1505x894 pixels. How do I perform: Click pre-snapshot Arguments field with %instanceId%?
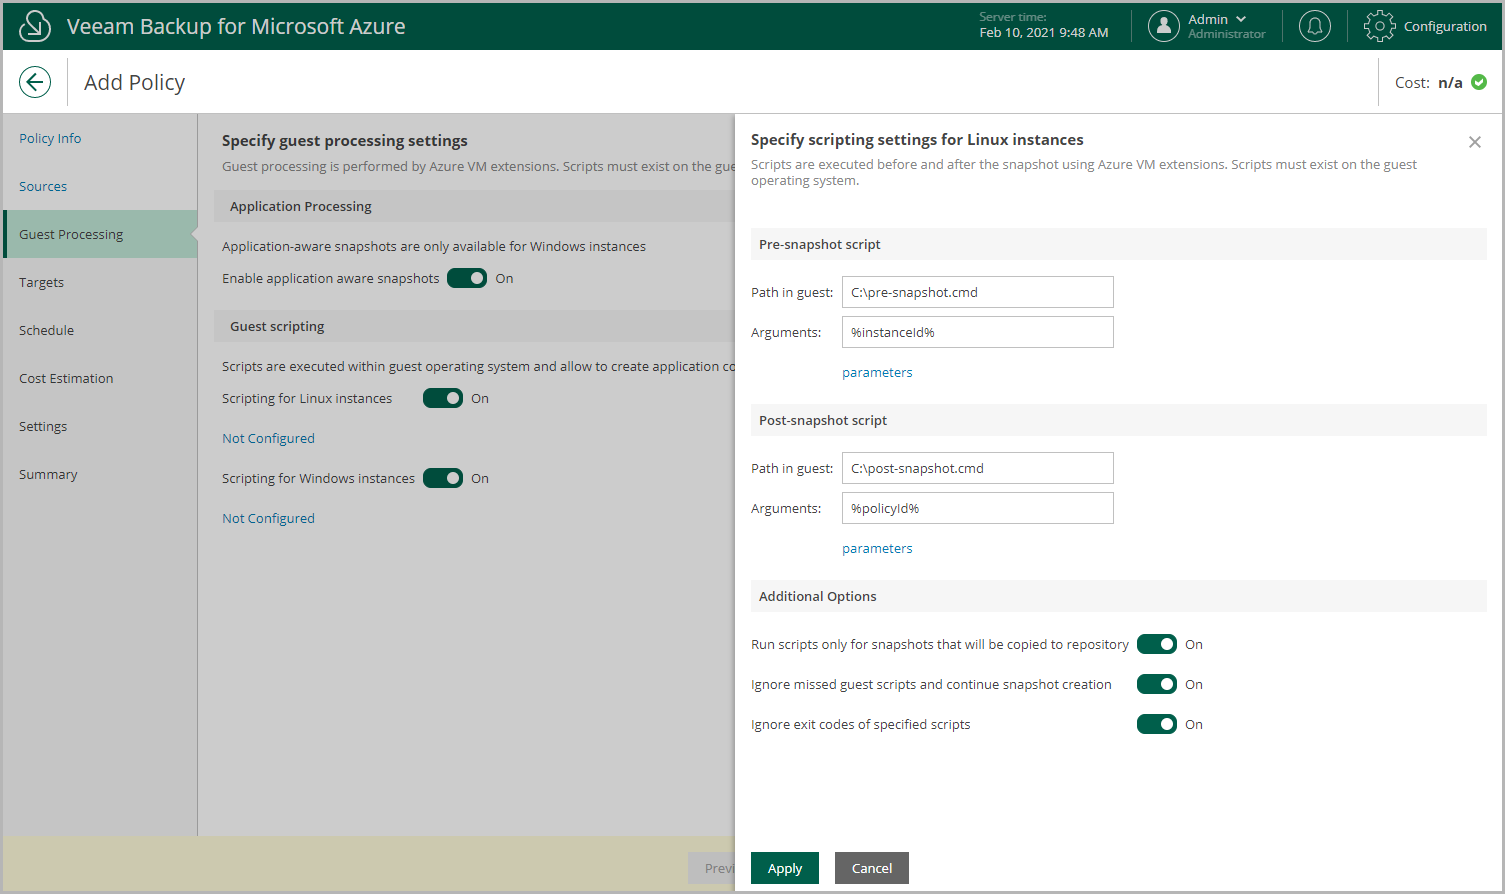[x=978, y=332]
